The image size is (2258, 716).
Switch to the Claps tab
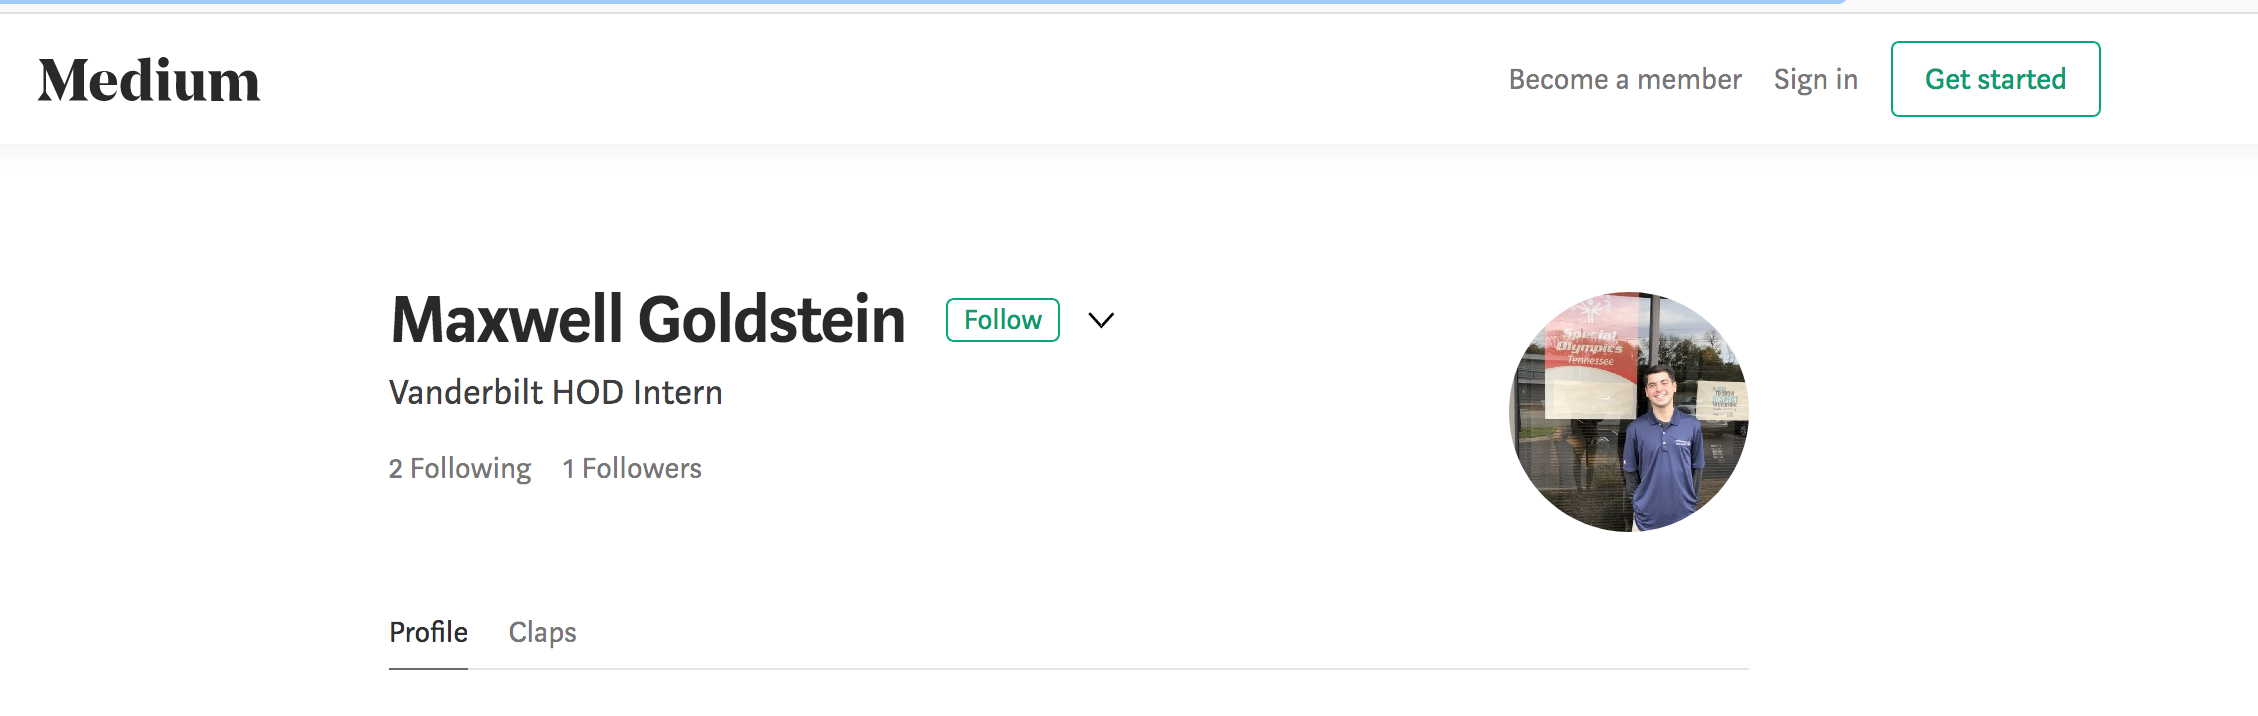click(542, 632)
